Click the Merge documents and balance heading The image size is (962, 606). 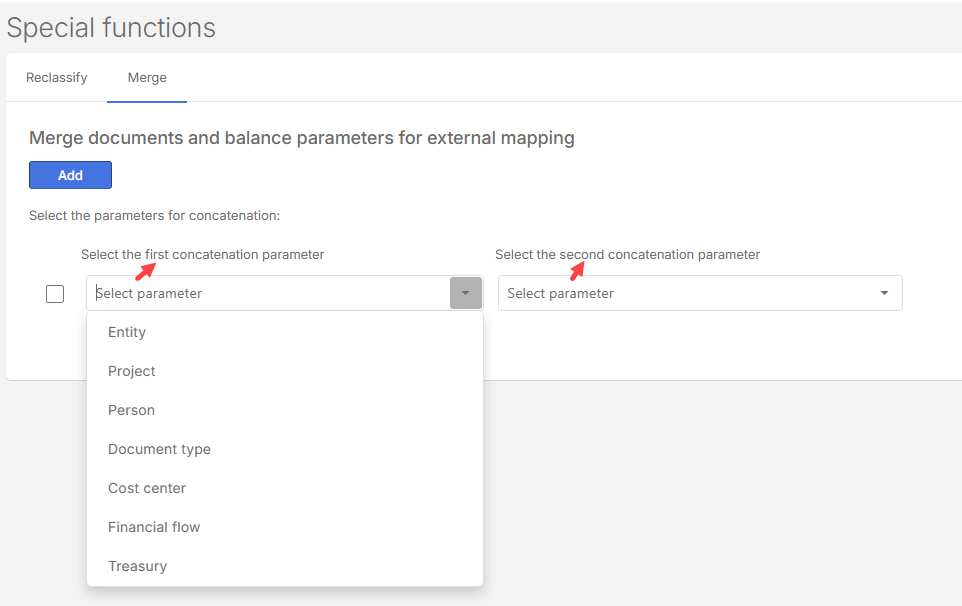[x=301, y=138]
